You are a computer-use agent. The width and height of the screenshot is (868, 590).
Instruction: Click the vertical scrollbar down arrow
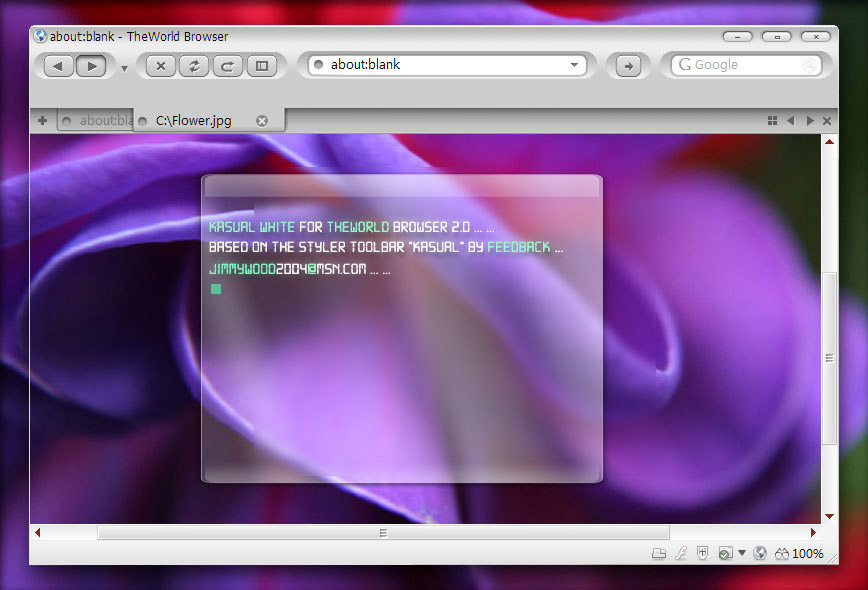point(829,516)
